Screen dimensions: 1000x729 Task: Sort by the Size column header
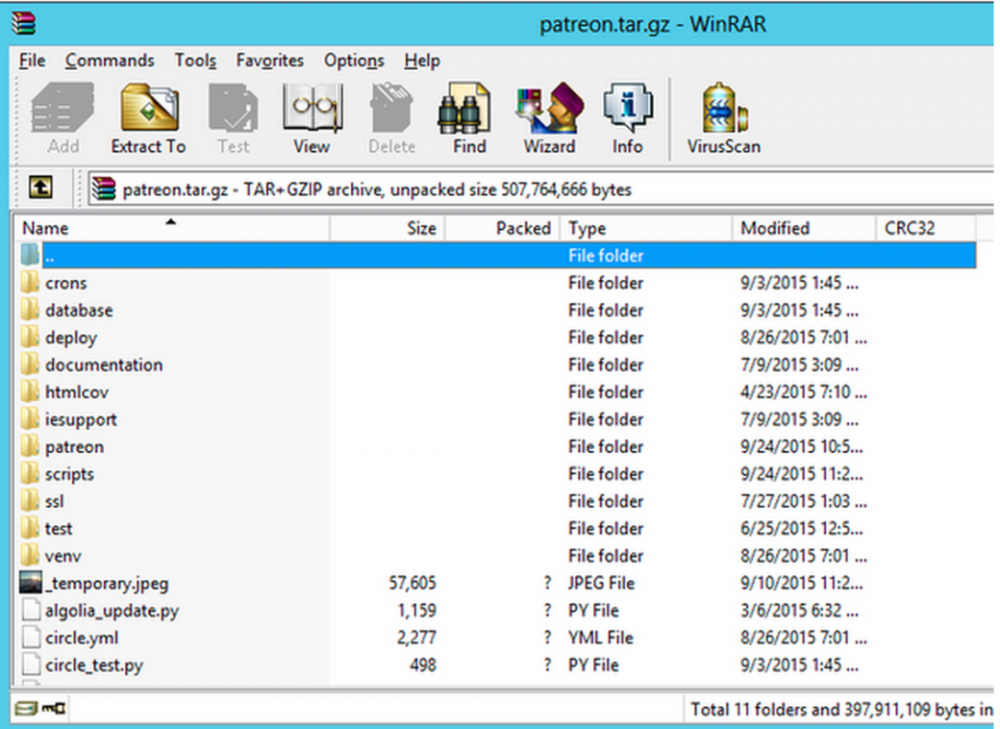pyautogui.click(x=387, y=228)
